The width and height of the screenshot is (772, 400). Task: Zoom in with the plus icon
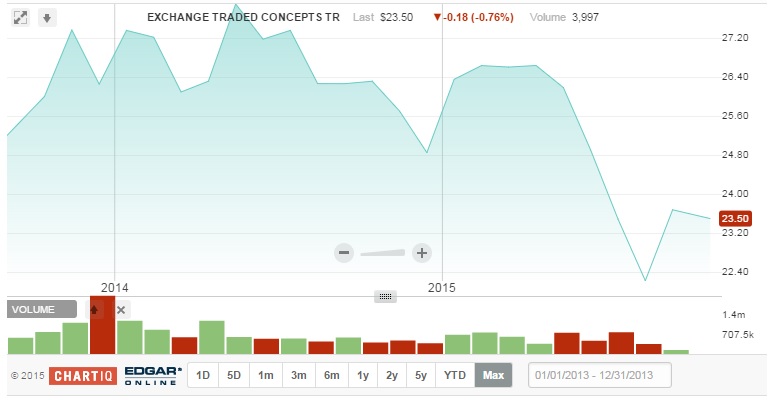(x=422, y=253)
